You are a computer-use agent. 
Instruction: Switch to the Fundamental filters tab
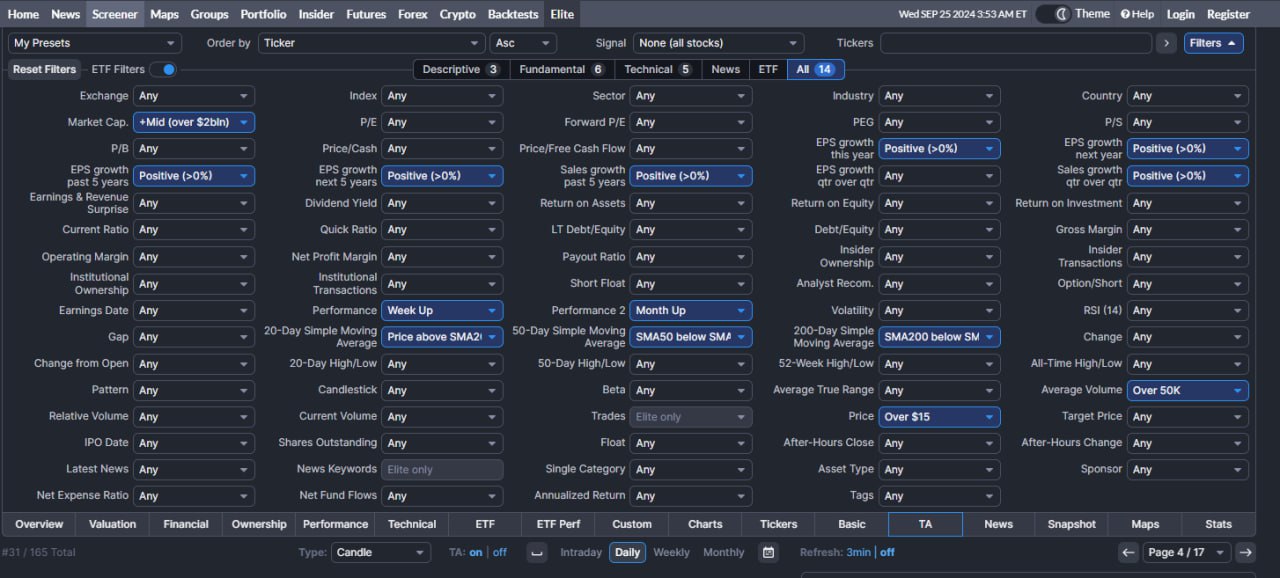click(560, 69)
